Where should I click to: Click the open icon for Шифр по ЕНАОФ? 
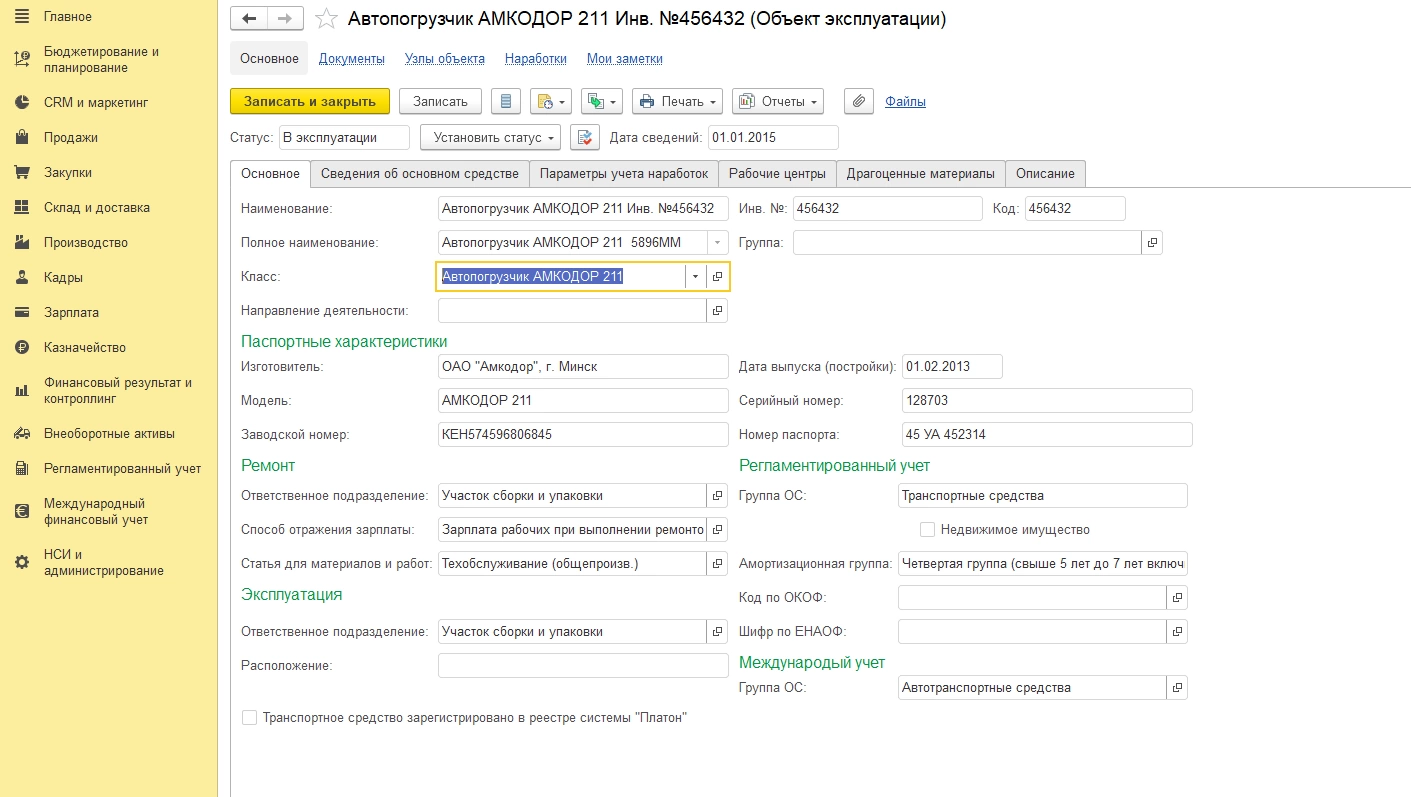coord(1177,632)
